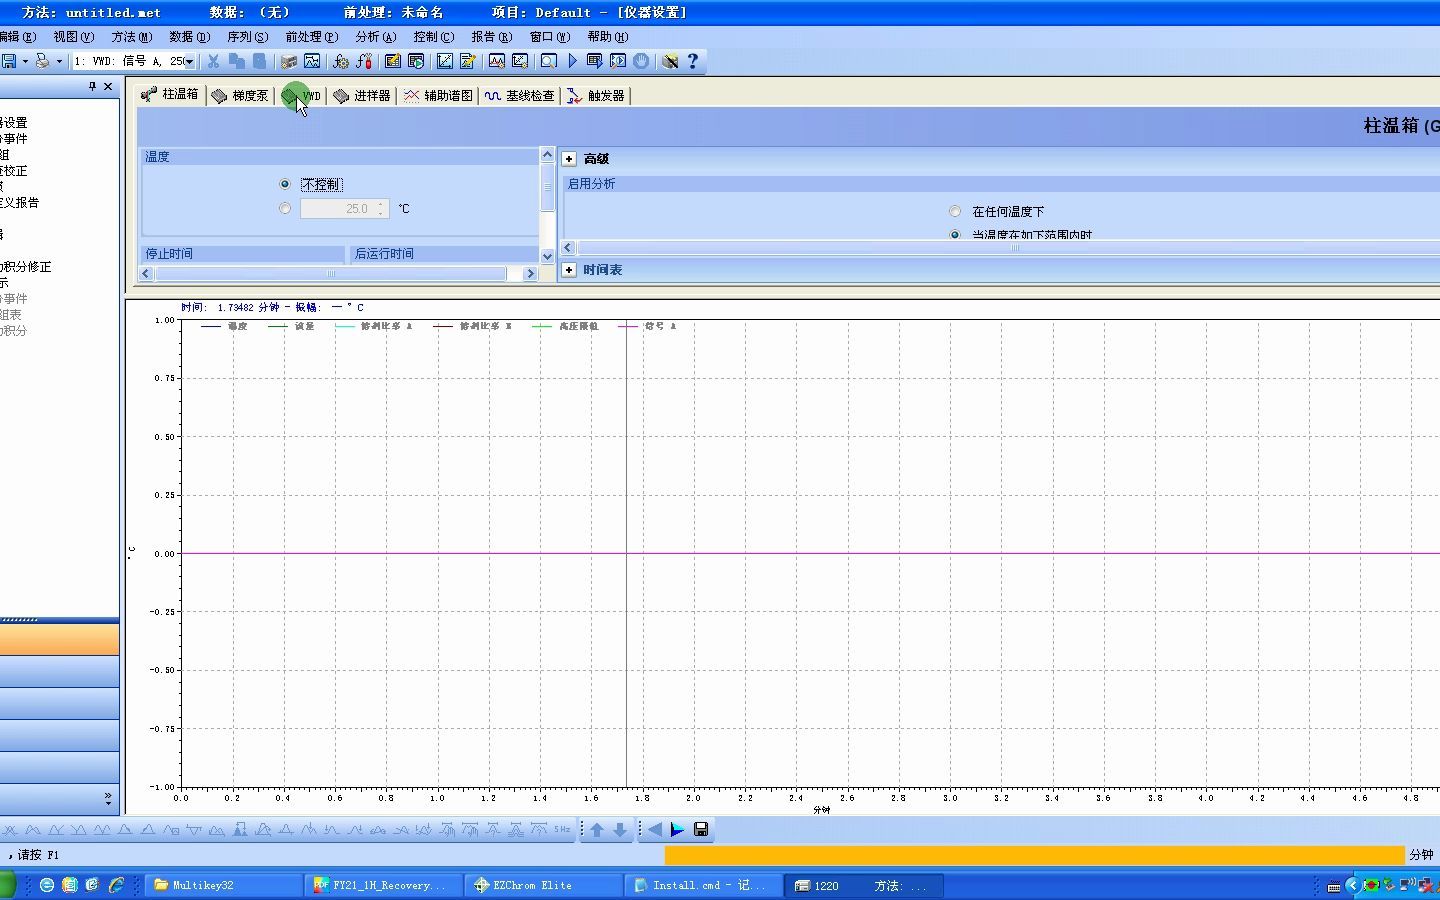Click the Cut scissors icon
This screenshot has width=1440, height=900.
coord(213,61)
